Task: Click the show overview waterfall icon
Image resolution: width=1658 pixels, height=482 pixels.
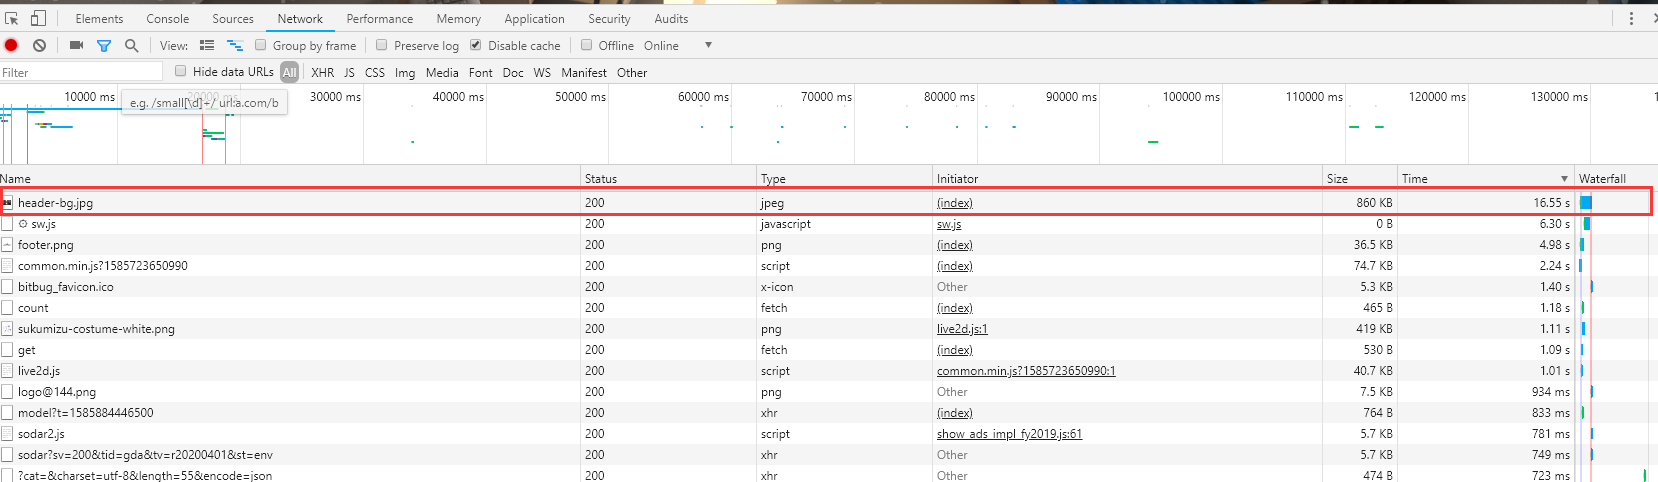Action: coord(235,45)
